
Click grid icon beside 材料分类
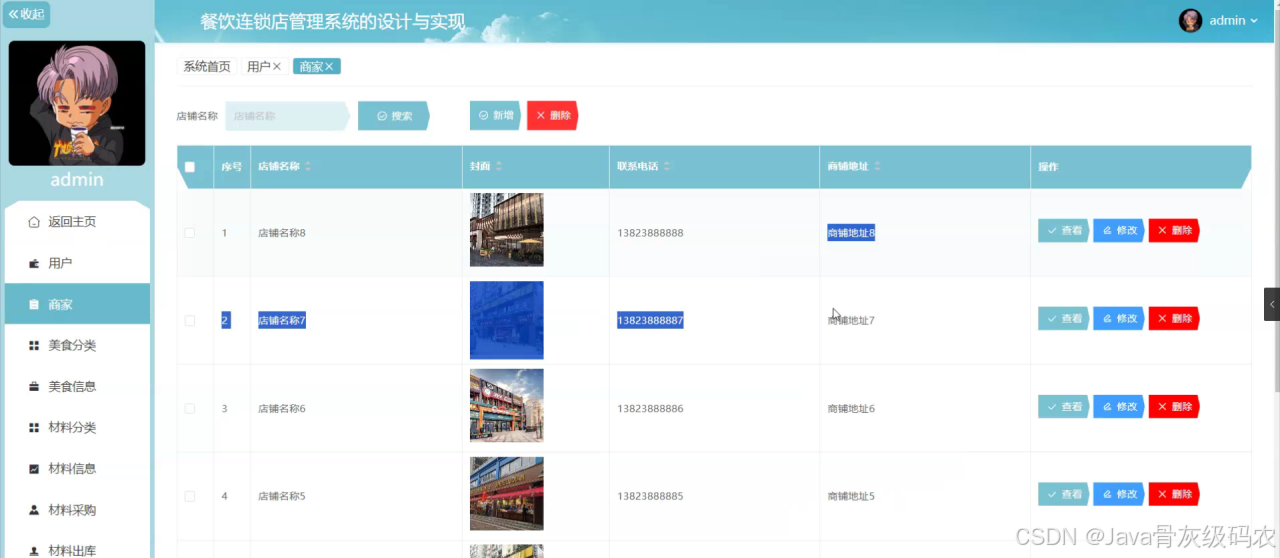tap(34, 427)
